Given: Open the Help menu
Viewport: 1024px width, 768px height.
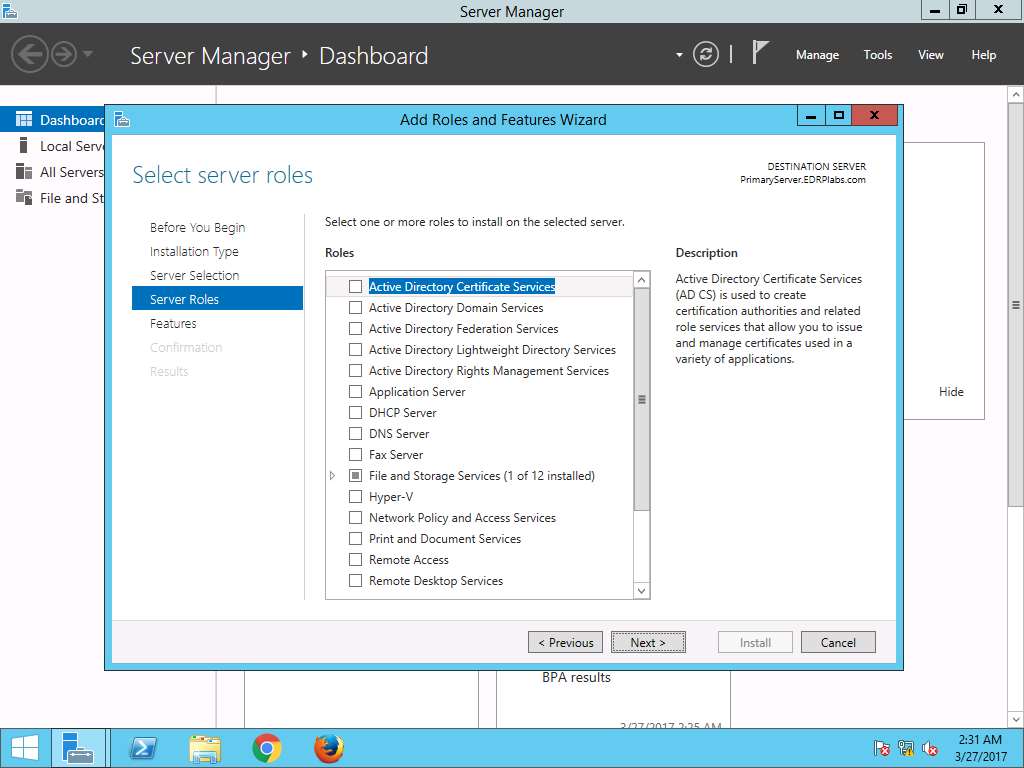Looking at the screenshot, I should click(983, 55).
